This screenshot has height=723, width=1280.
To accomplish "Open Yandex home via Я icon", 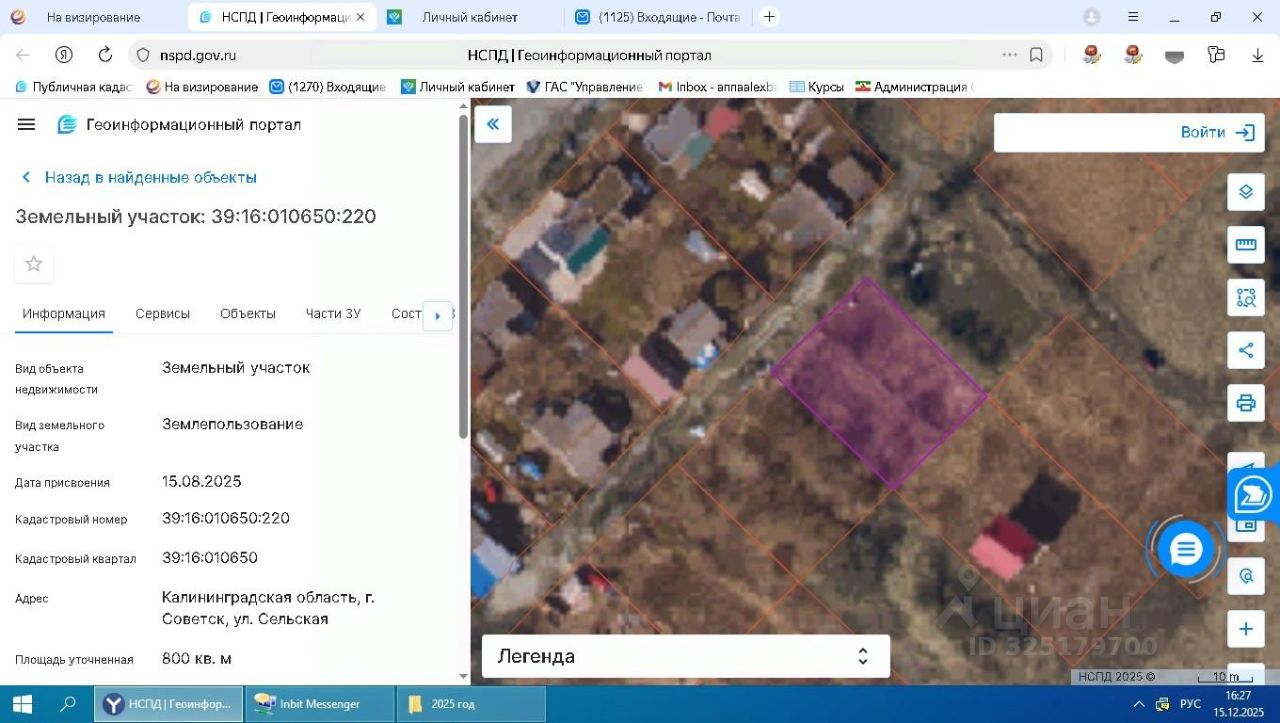I will [64, 55].
